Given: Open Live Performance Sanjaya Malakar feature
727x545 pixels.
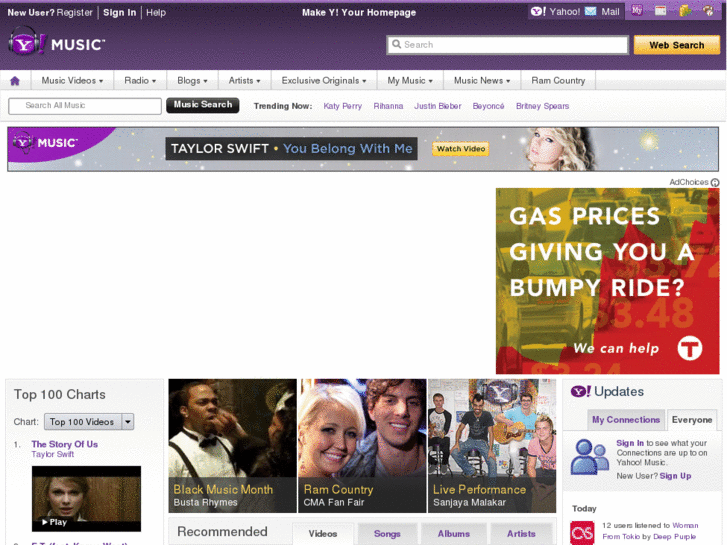Looking at the screenshot, I should click(492, 446).
